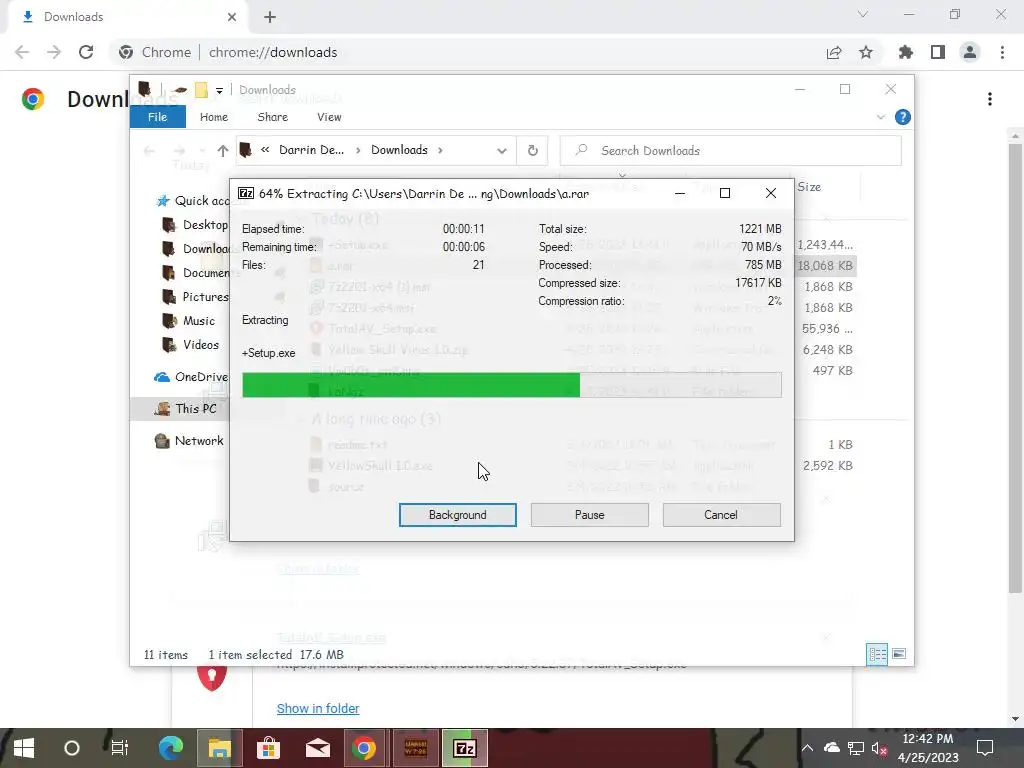Select Darrin De... breadcrumb segment
This screenshot has height=768, width=1024.
point(311,150)
